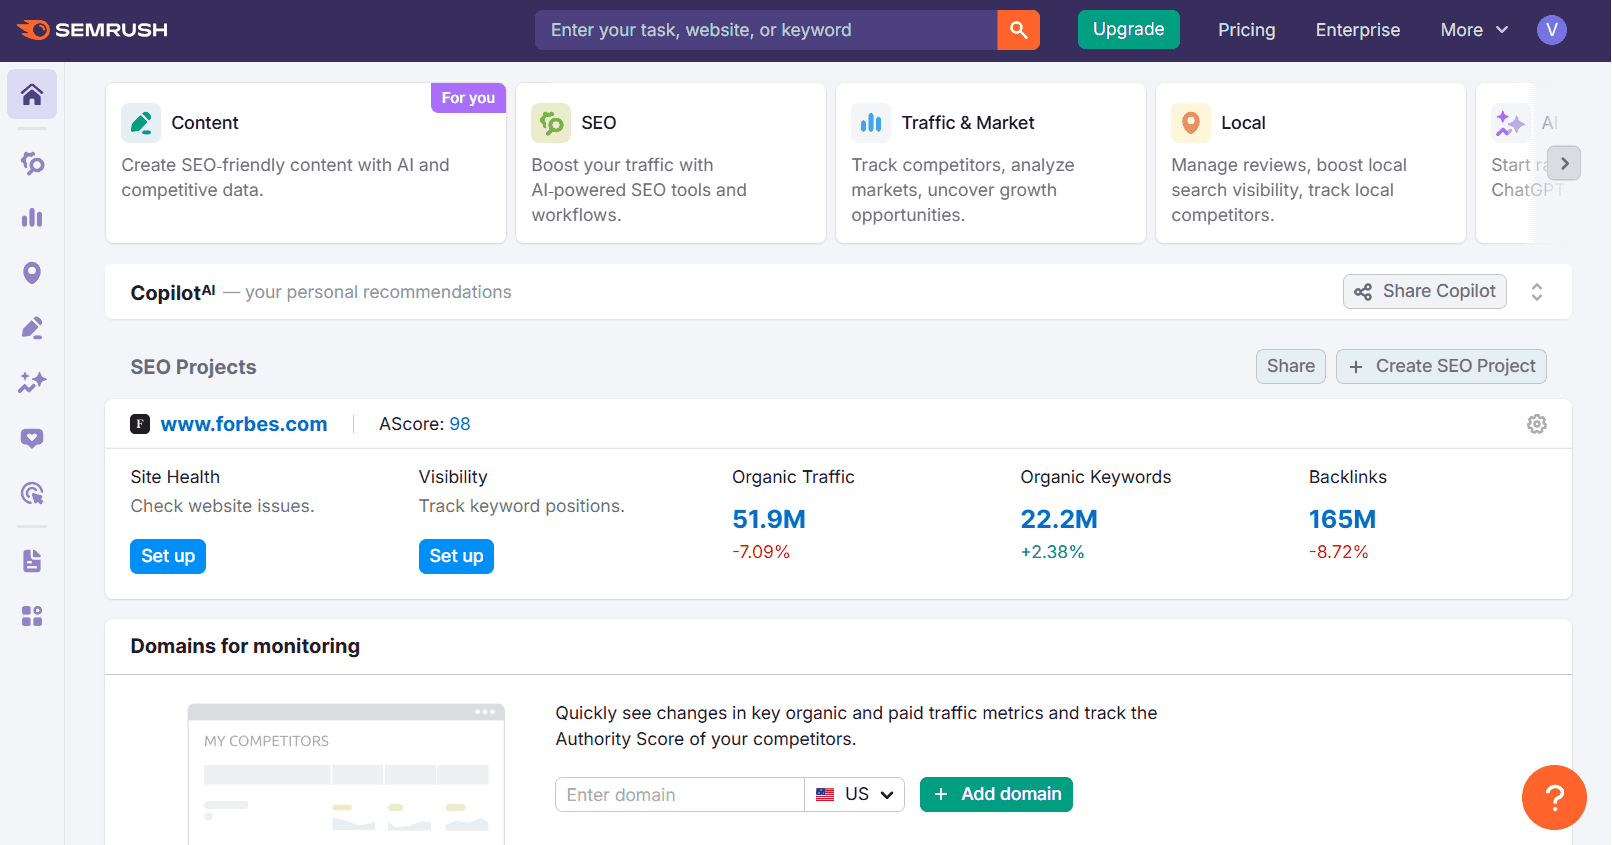Open the user avatar V menu

1551,30
